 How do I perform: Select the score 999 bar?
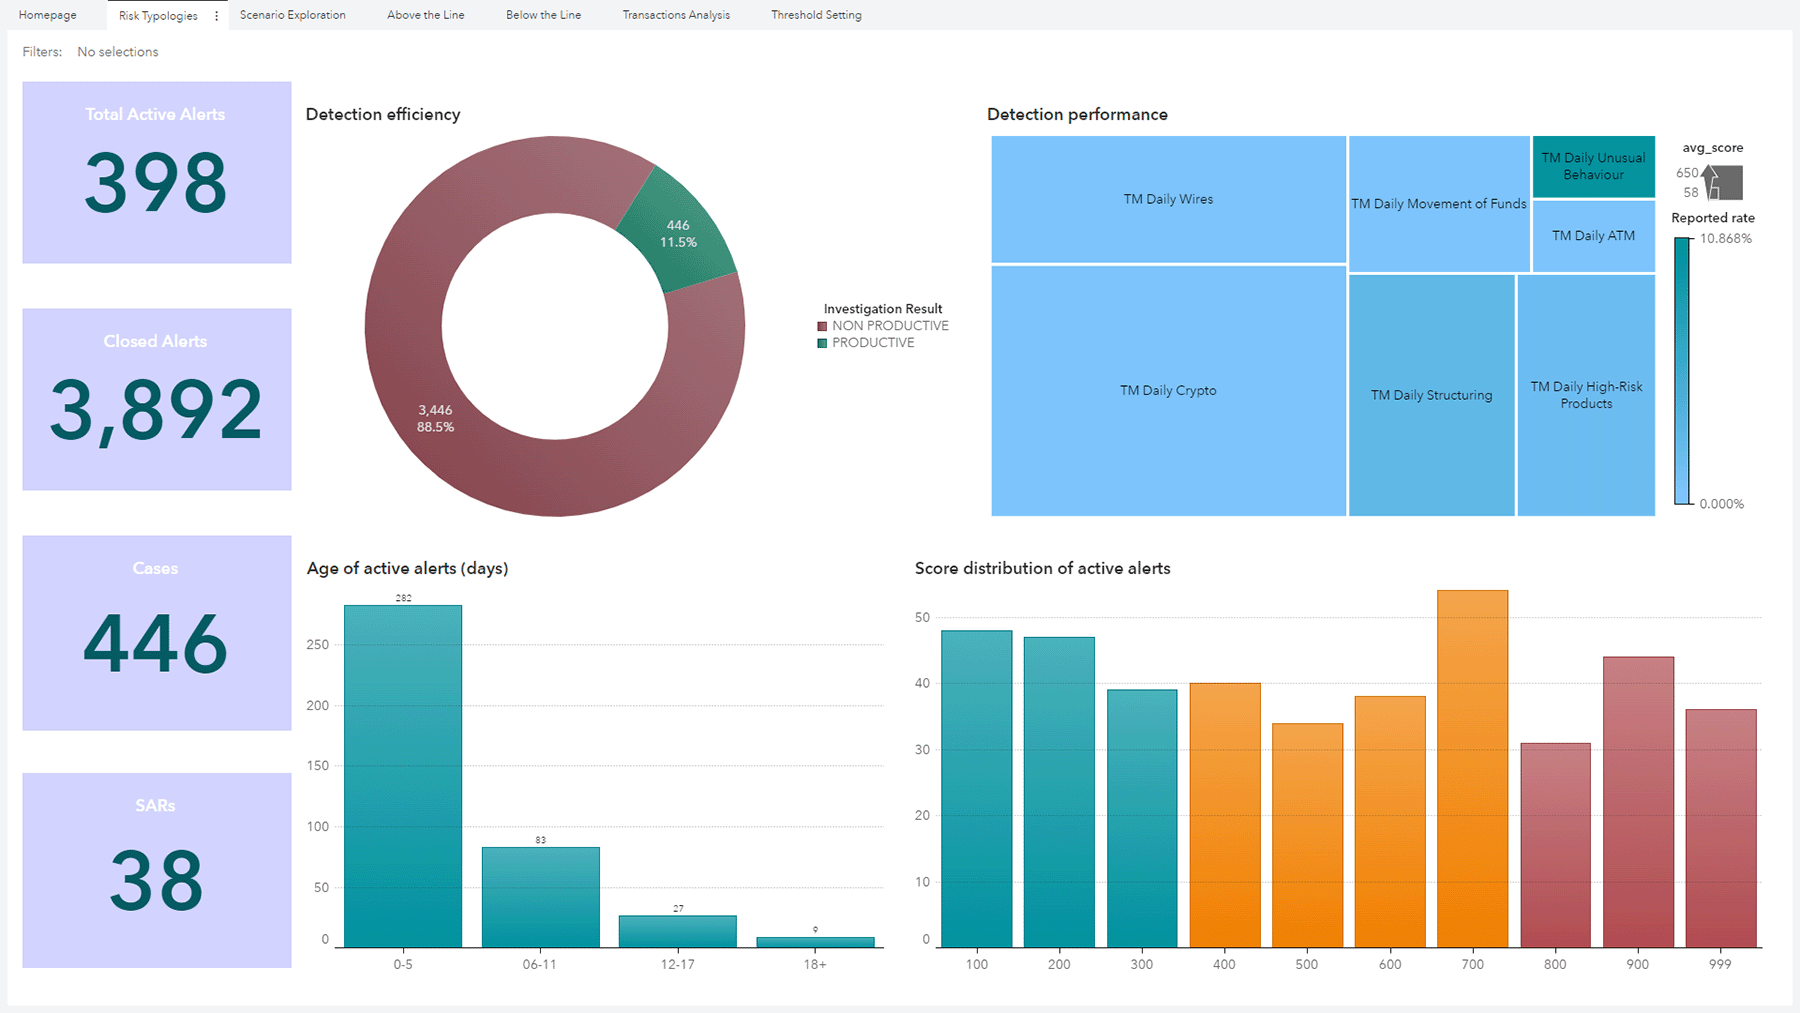(x=1721, y=828)
